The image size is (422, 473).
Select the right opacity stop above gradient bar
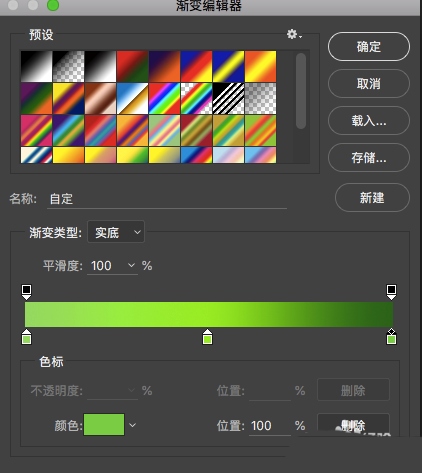click(391, 292)
